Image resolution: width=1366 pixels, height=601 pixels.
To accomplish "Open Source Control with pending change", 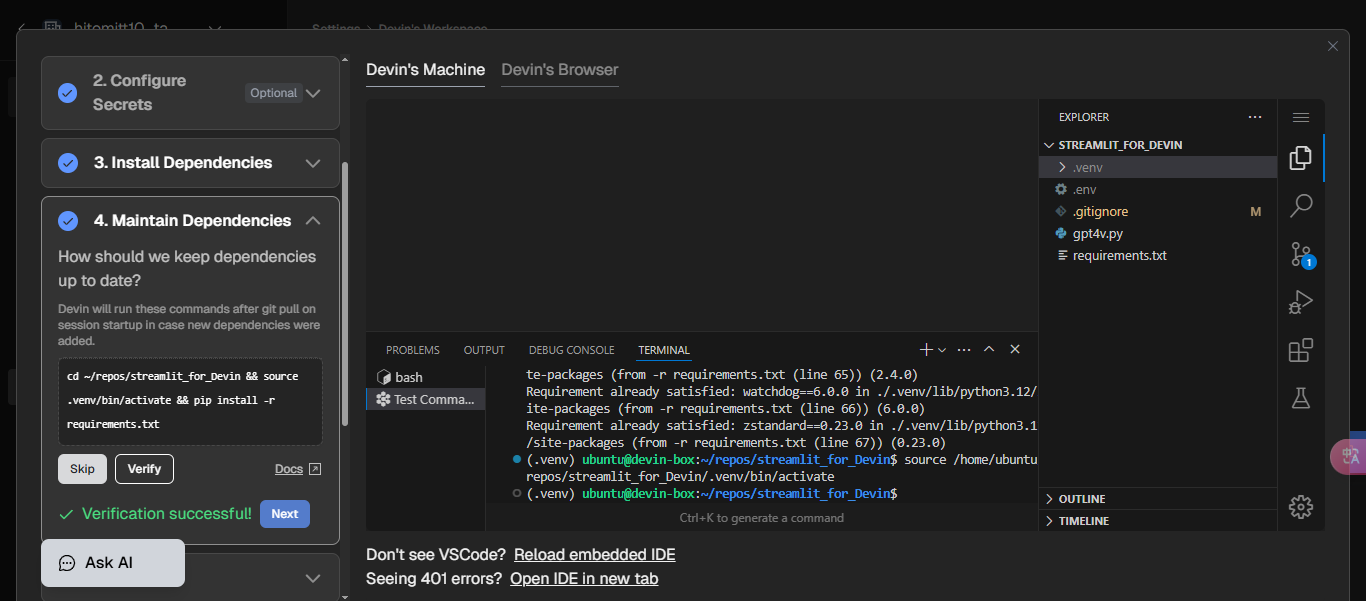I will (x=1300, y=255).
